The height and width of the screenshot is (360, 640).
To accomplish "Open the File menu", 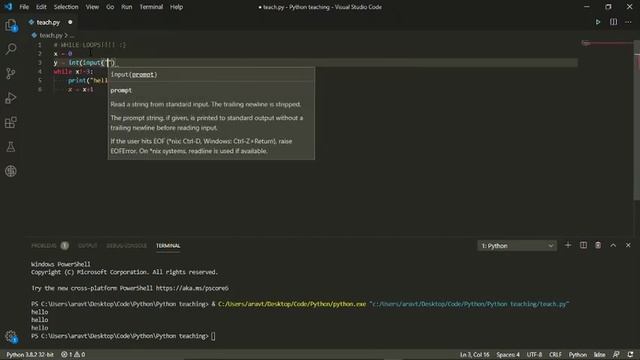I will click(x=24, y=7).
